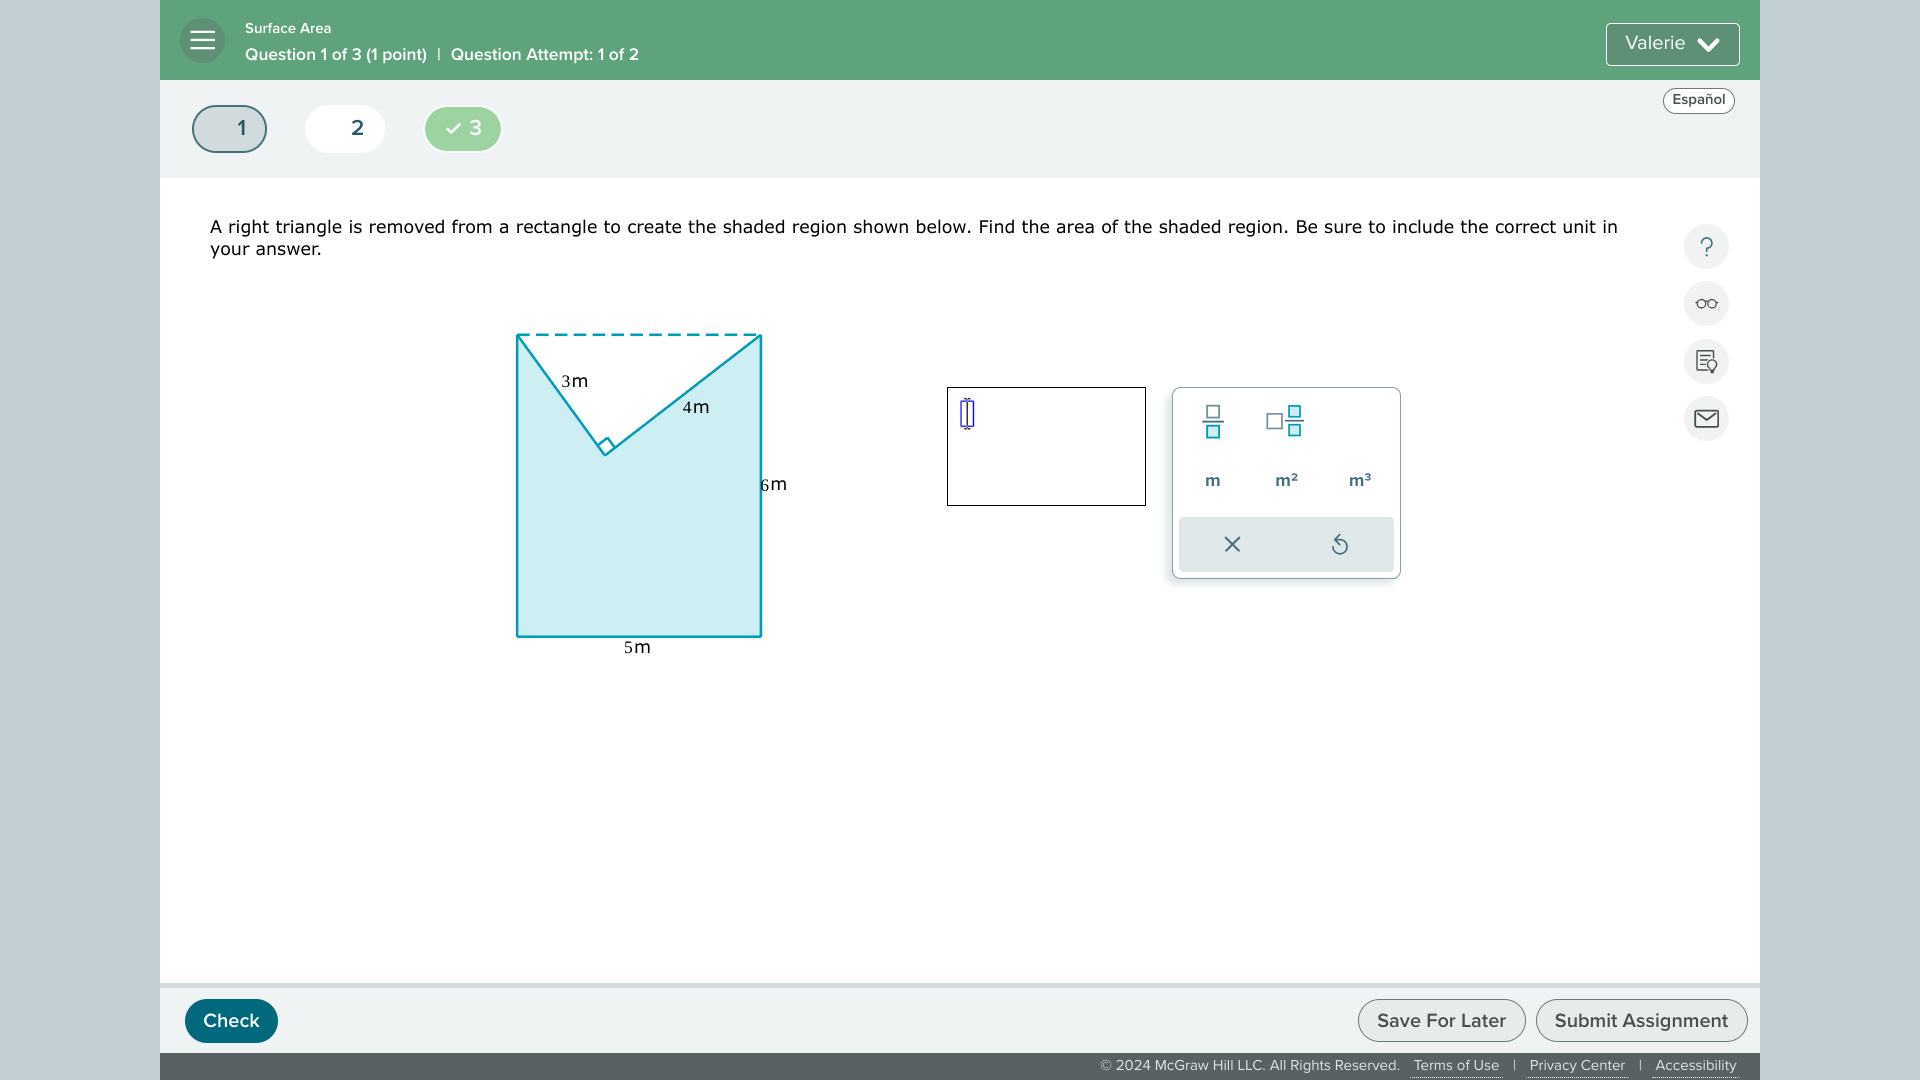This screenshot has width=1920, height=1080.
Task: Open the question mark help icon
Action: coord(1706,247)
